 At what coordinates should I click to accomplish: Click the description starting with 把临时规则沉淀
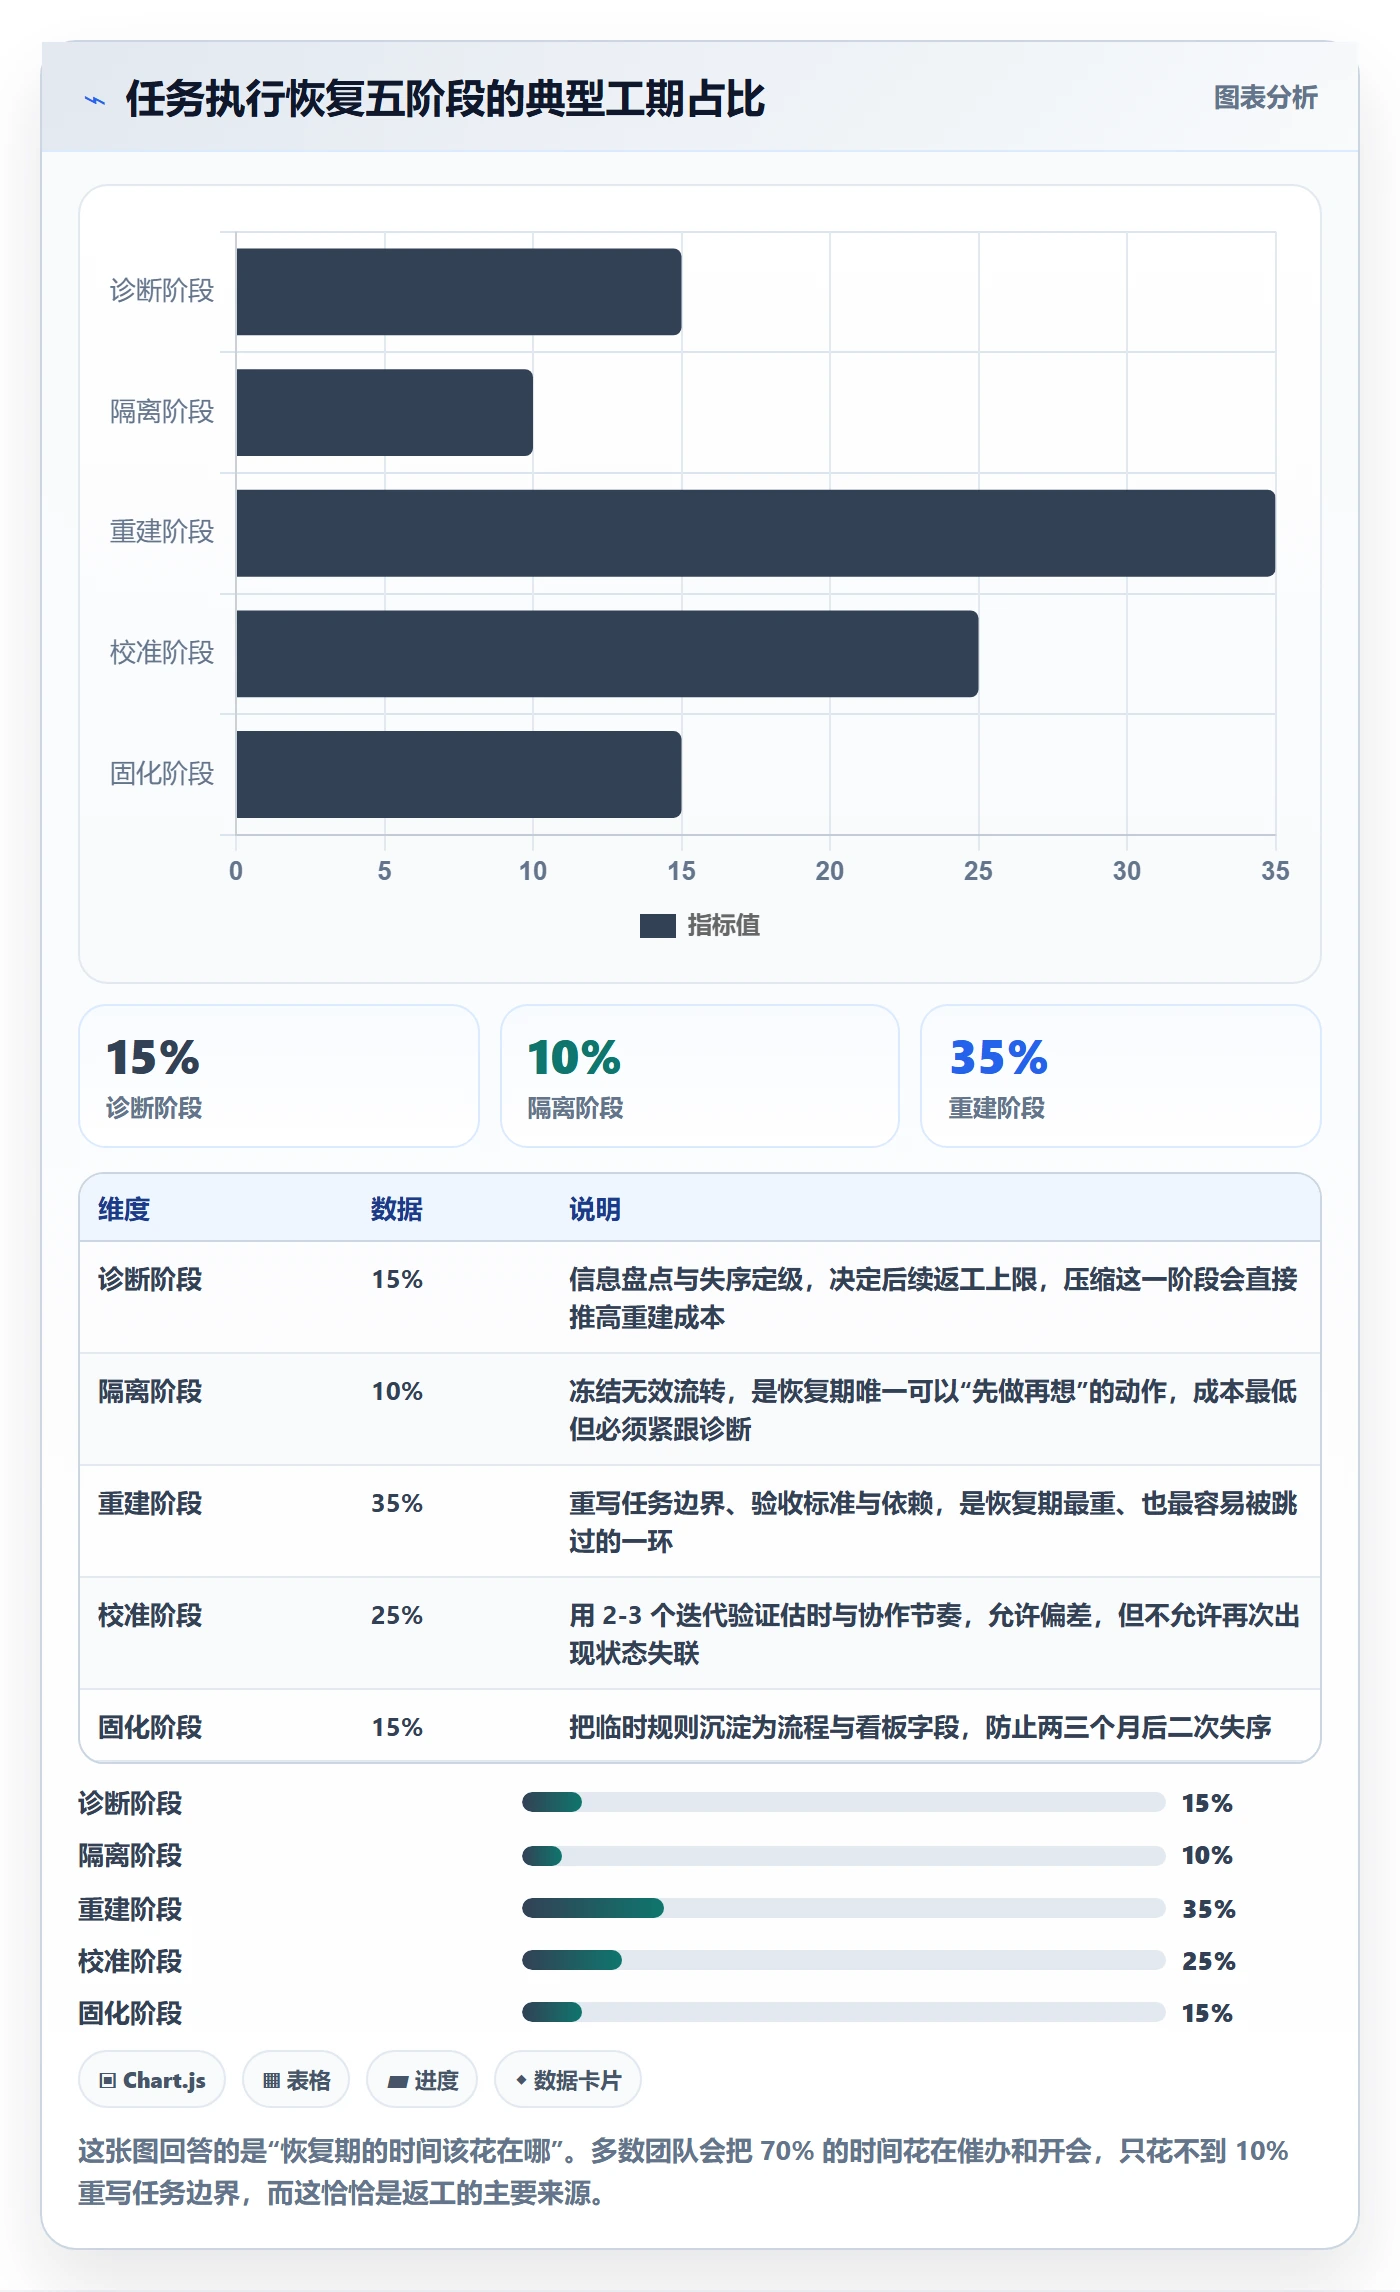point(920,1727)
